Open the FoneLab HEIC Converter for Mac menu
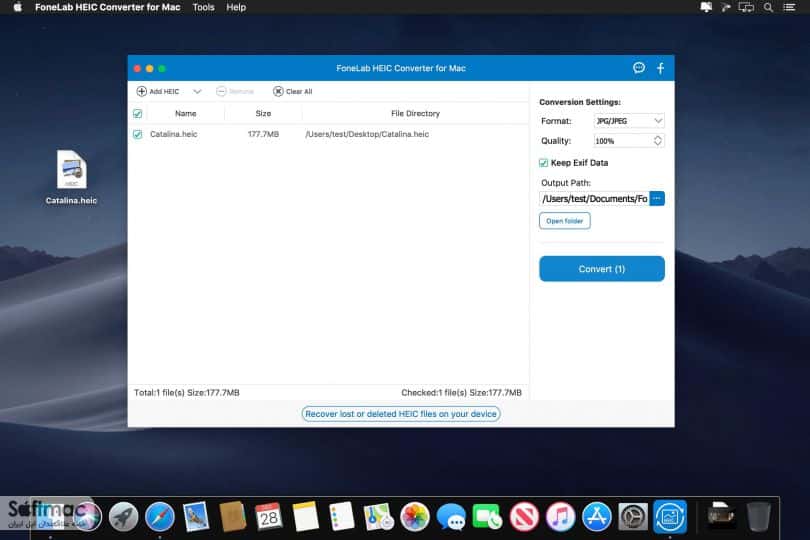The height and width of the screenshot is (540, 810). click(x=107, y=7)
